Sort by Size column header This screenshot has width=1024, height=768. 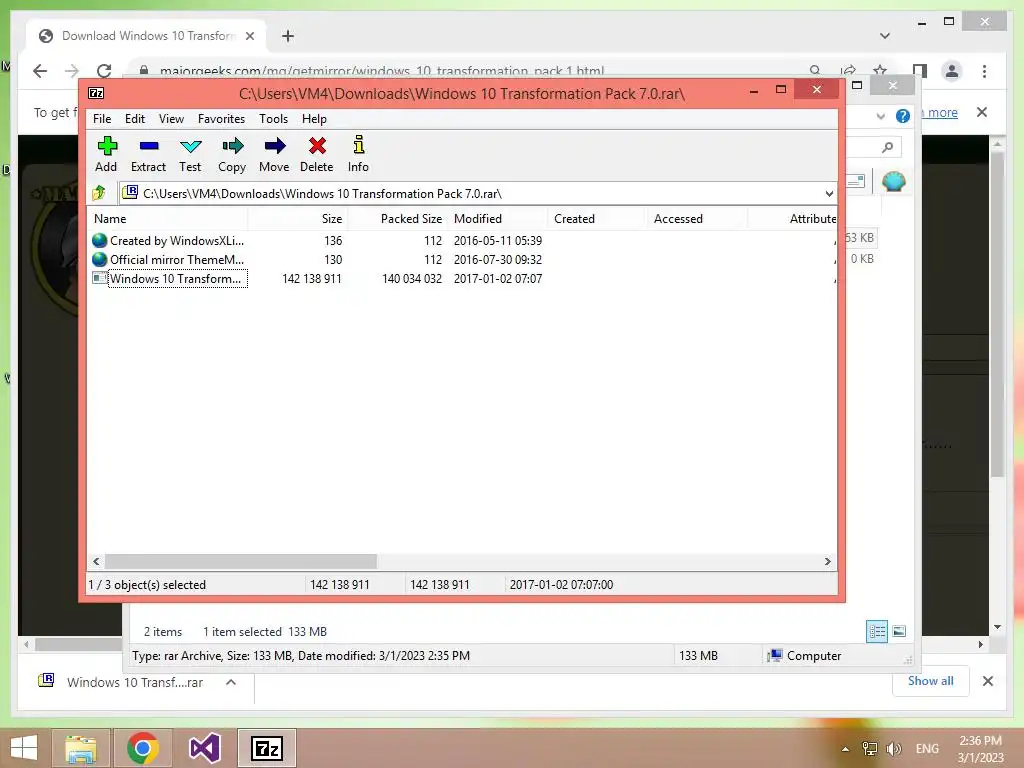coord(298,219)
